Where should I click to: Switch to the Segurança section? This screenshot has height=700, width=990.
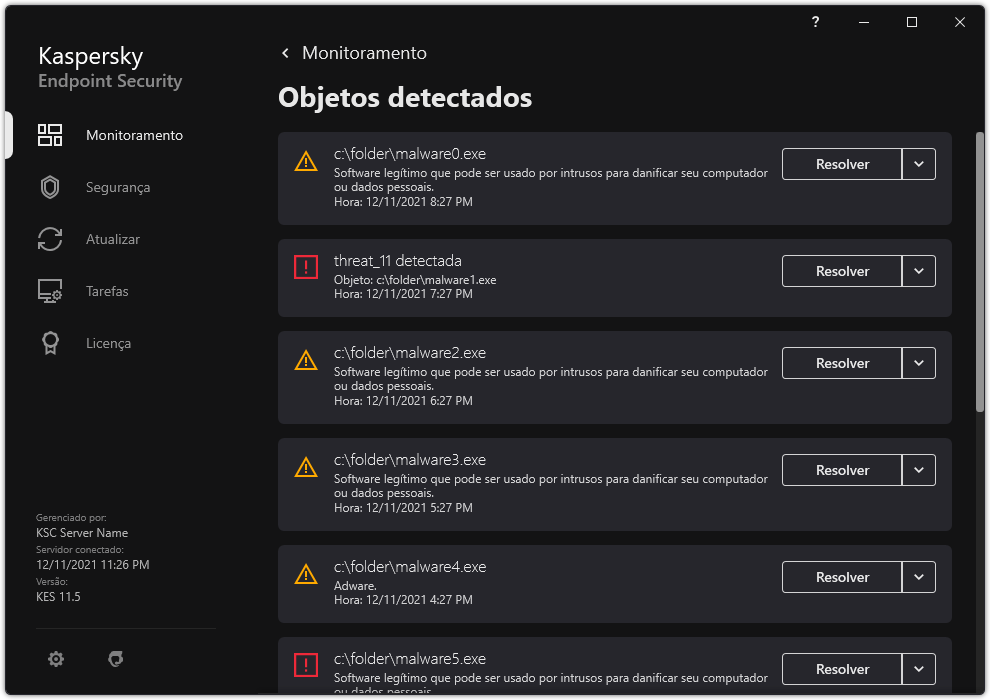click(117, 187)
